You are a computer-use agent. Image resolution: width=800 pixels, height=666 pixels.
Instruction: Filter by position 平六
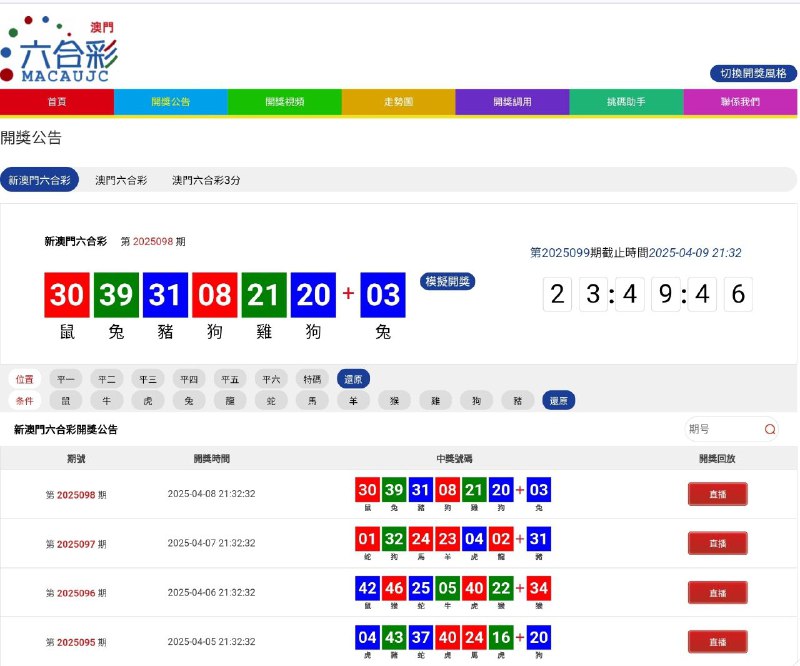[x=271, y=379]
